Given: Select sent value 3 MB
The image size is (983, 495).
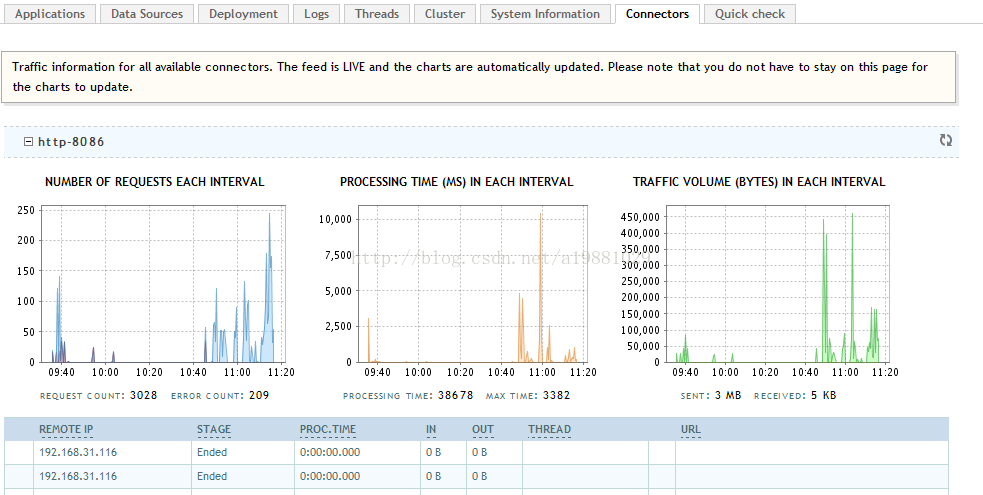Looking at the screenshot, I should coord(728,395).
